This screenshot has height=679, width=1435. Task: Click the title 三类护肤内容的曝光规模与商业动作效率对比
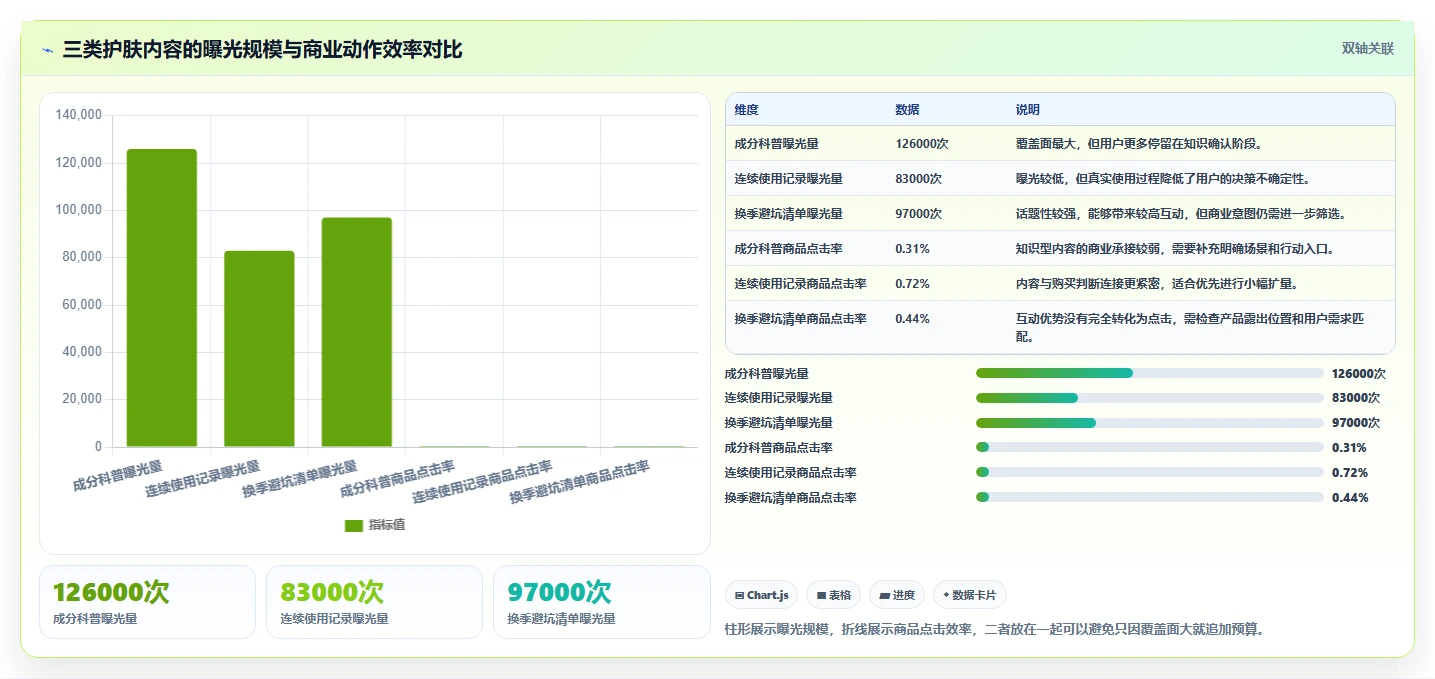pyautogui.click(x=262, y=50)
